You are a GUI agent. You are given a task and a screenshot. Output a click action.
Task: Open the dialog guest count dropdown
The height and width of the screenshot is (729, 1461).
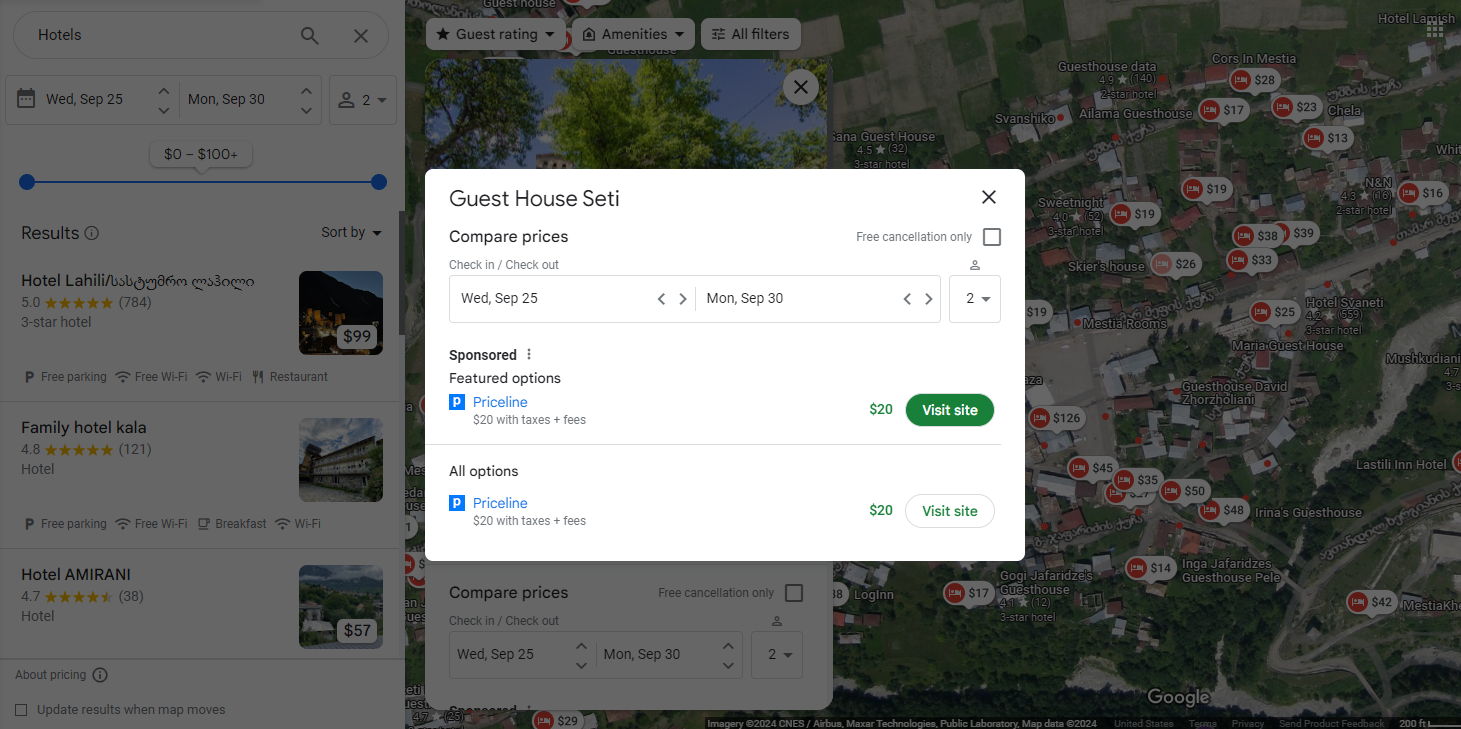[975, 299]
